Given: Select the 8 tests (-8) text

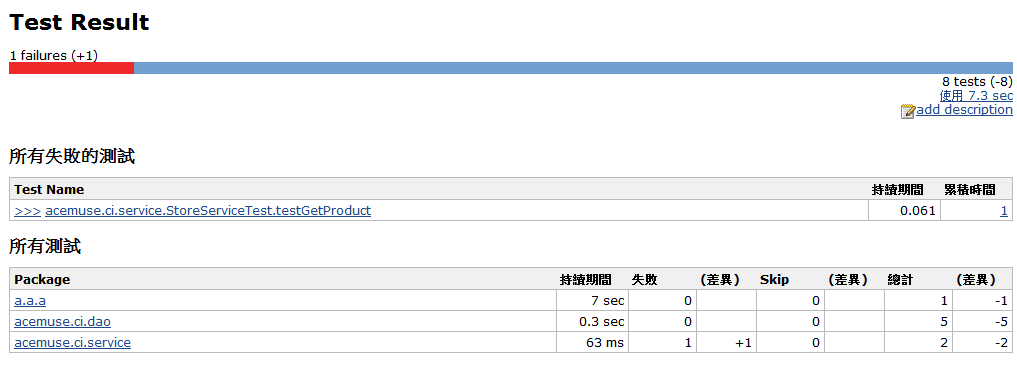Looking at the screenshot, I should click(x=977, y=82).
